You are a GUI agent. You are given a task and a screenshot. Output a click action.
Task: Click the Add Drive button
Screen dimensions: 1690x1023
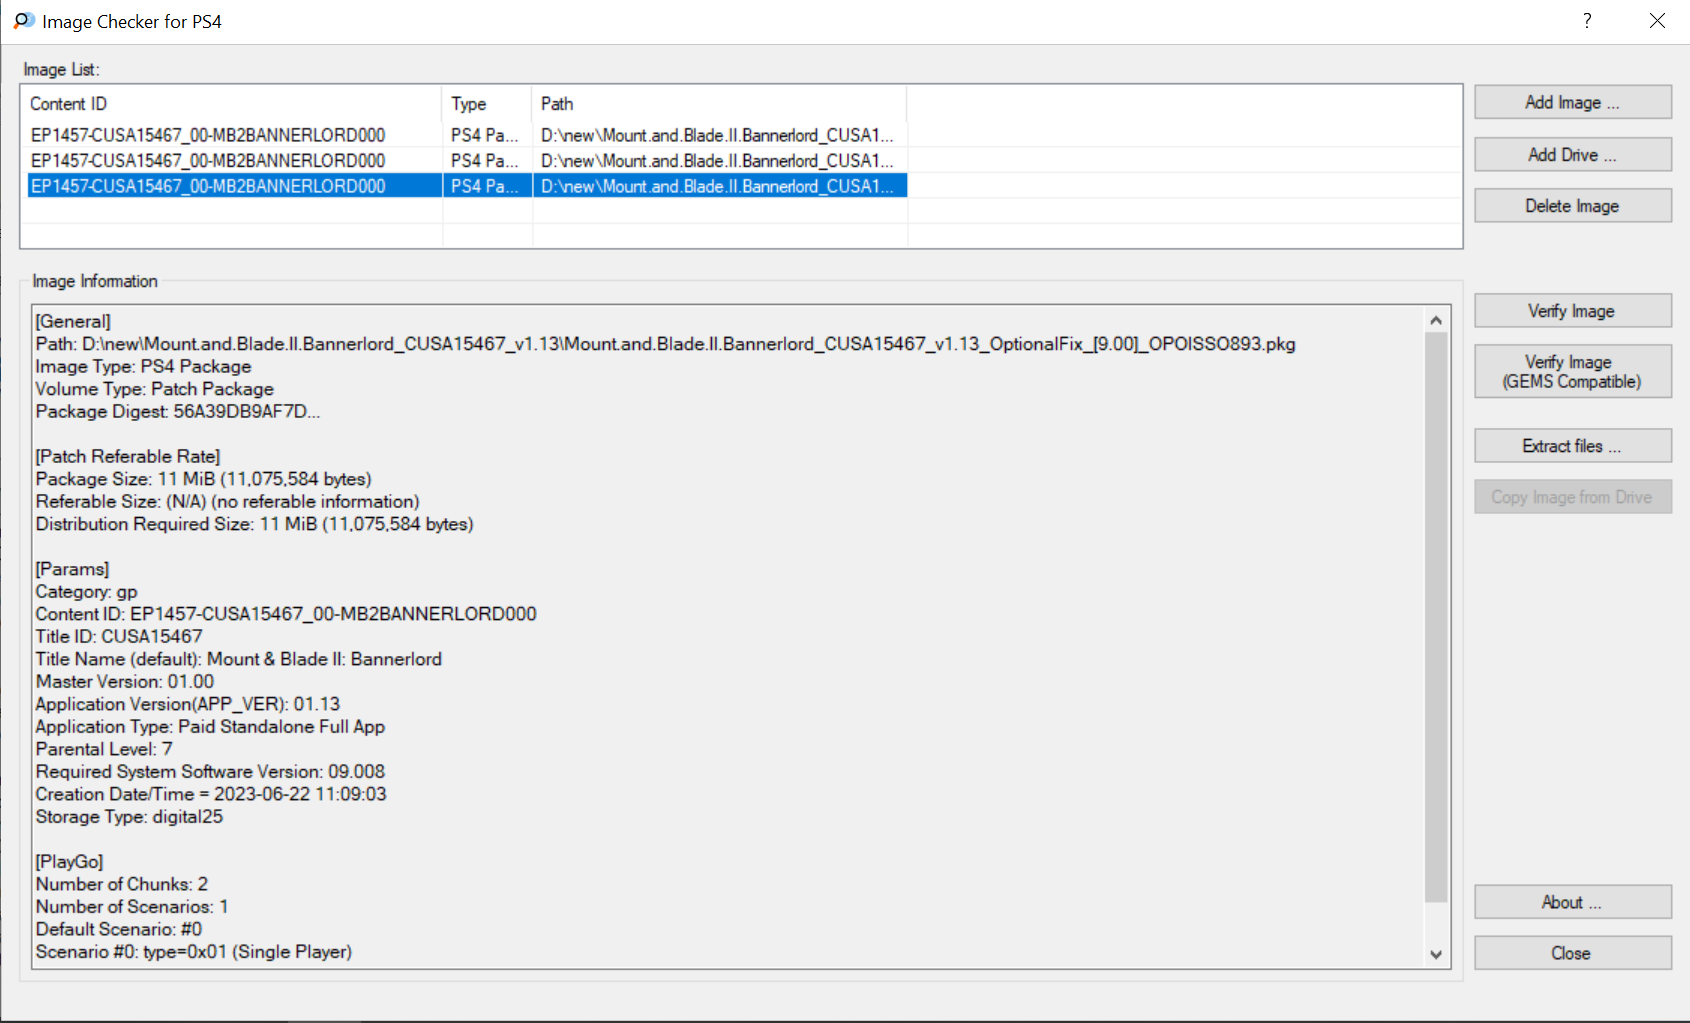[x=1572, y=154]
